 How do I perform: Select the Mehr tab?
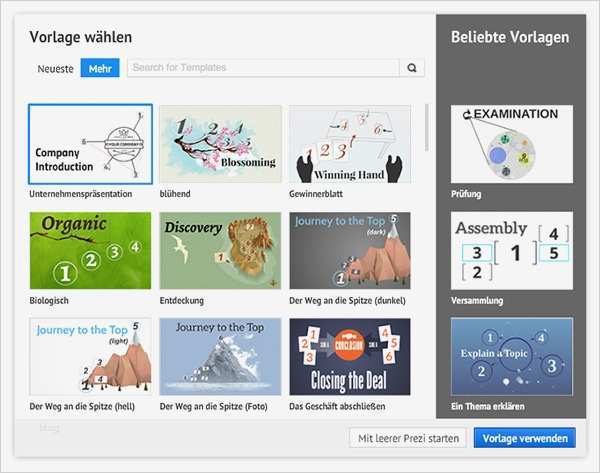tap(100, 68)
